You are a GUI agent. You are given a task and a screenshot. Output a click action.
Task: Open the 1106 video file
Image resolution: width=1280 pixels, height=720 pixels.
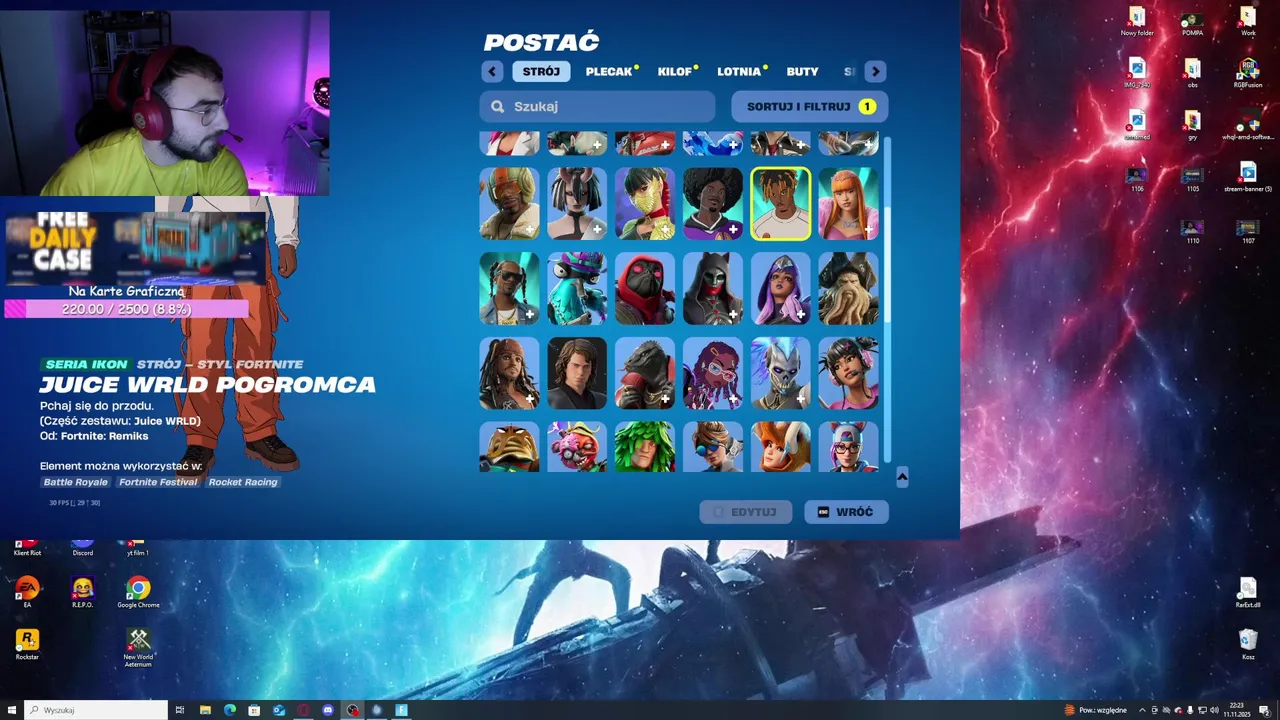[1137, 178]
